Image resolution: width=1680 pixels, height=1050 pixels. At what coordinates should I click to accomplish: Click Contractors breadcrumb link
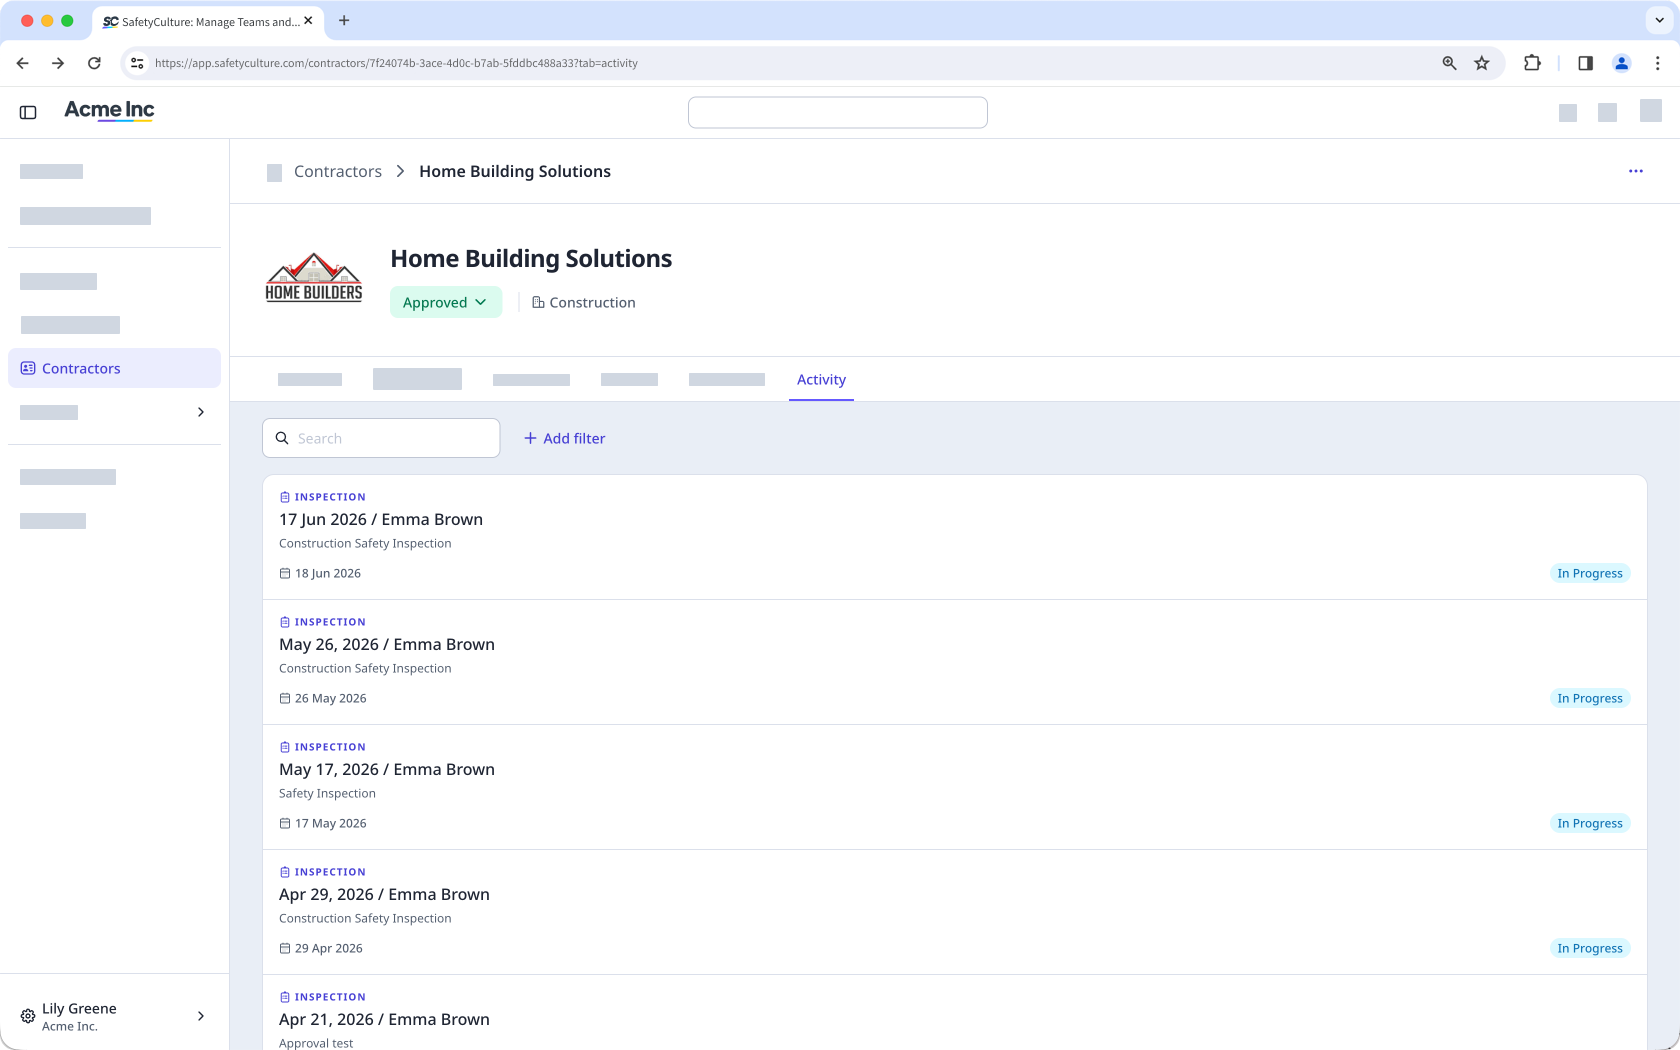pos(338,171)
